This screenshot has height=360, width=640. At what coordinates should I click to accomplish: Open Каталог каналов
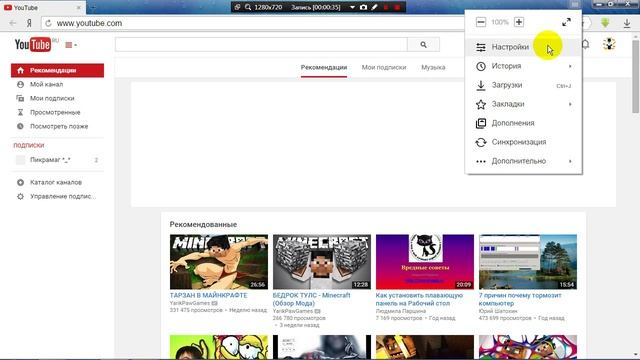click(56, 182)
